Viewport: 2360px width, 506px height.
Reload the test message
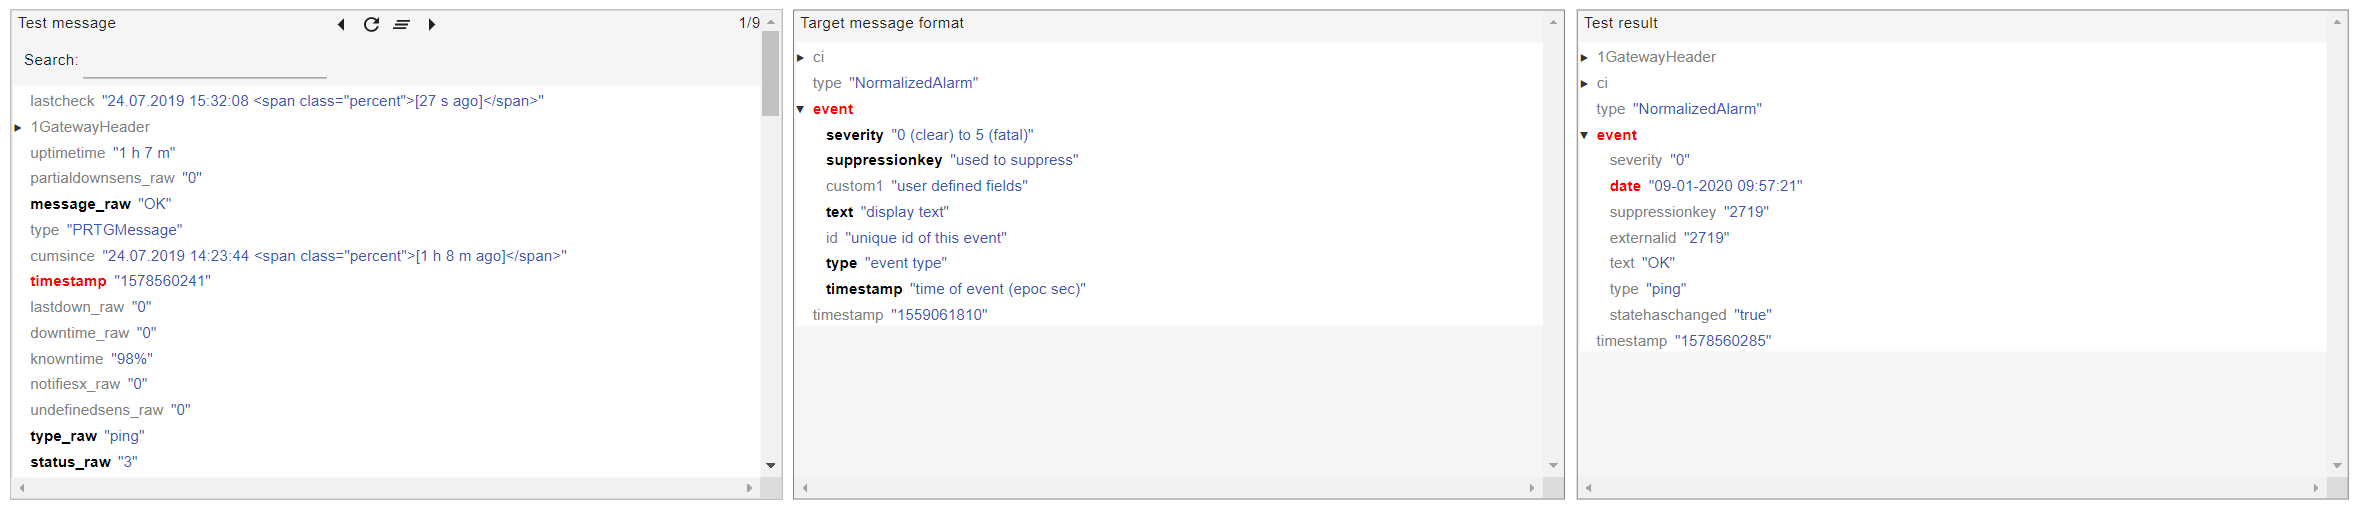371,24
